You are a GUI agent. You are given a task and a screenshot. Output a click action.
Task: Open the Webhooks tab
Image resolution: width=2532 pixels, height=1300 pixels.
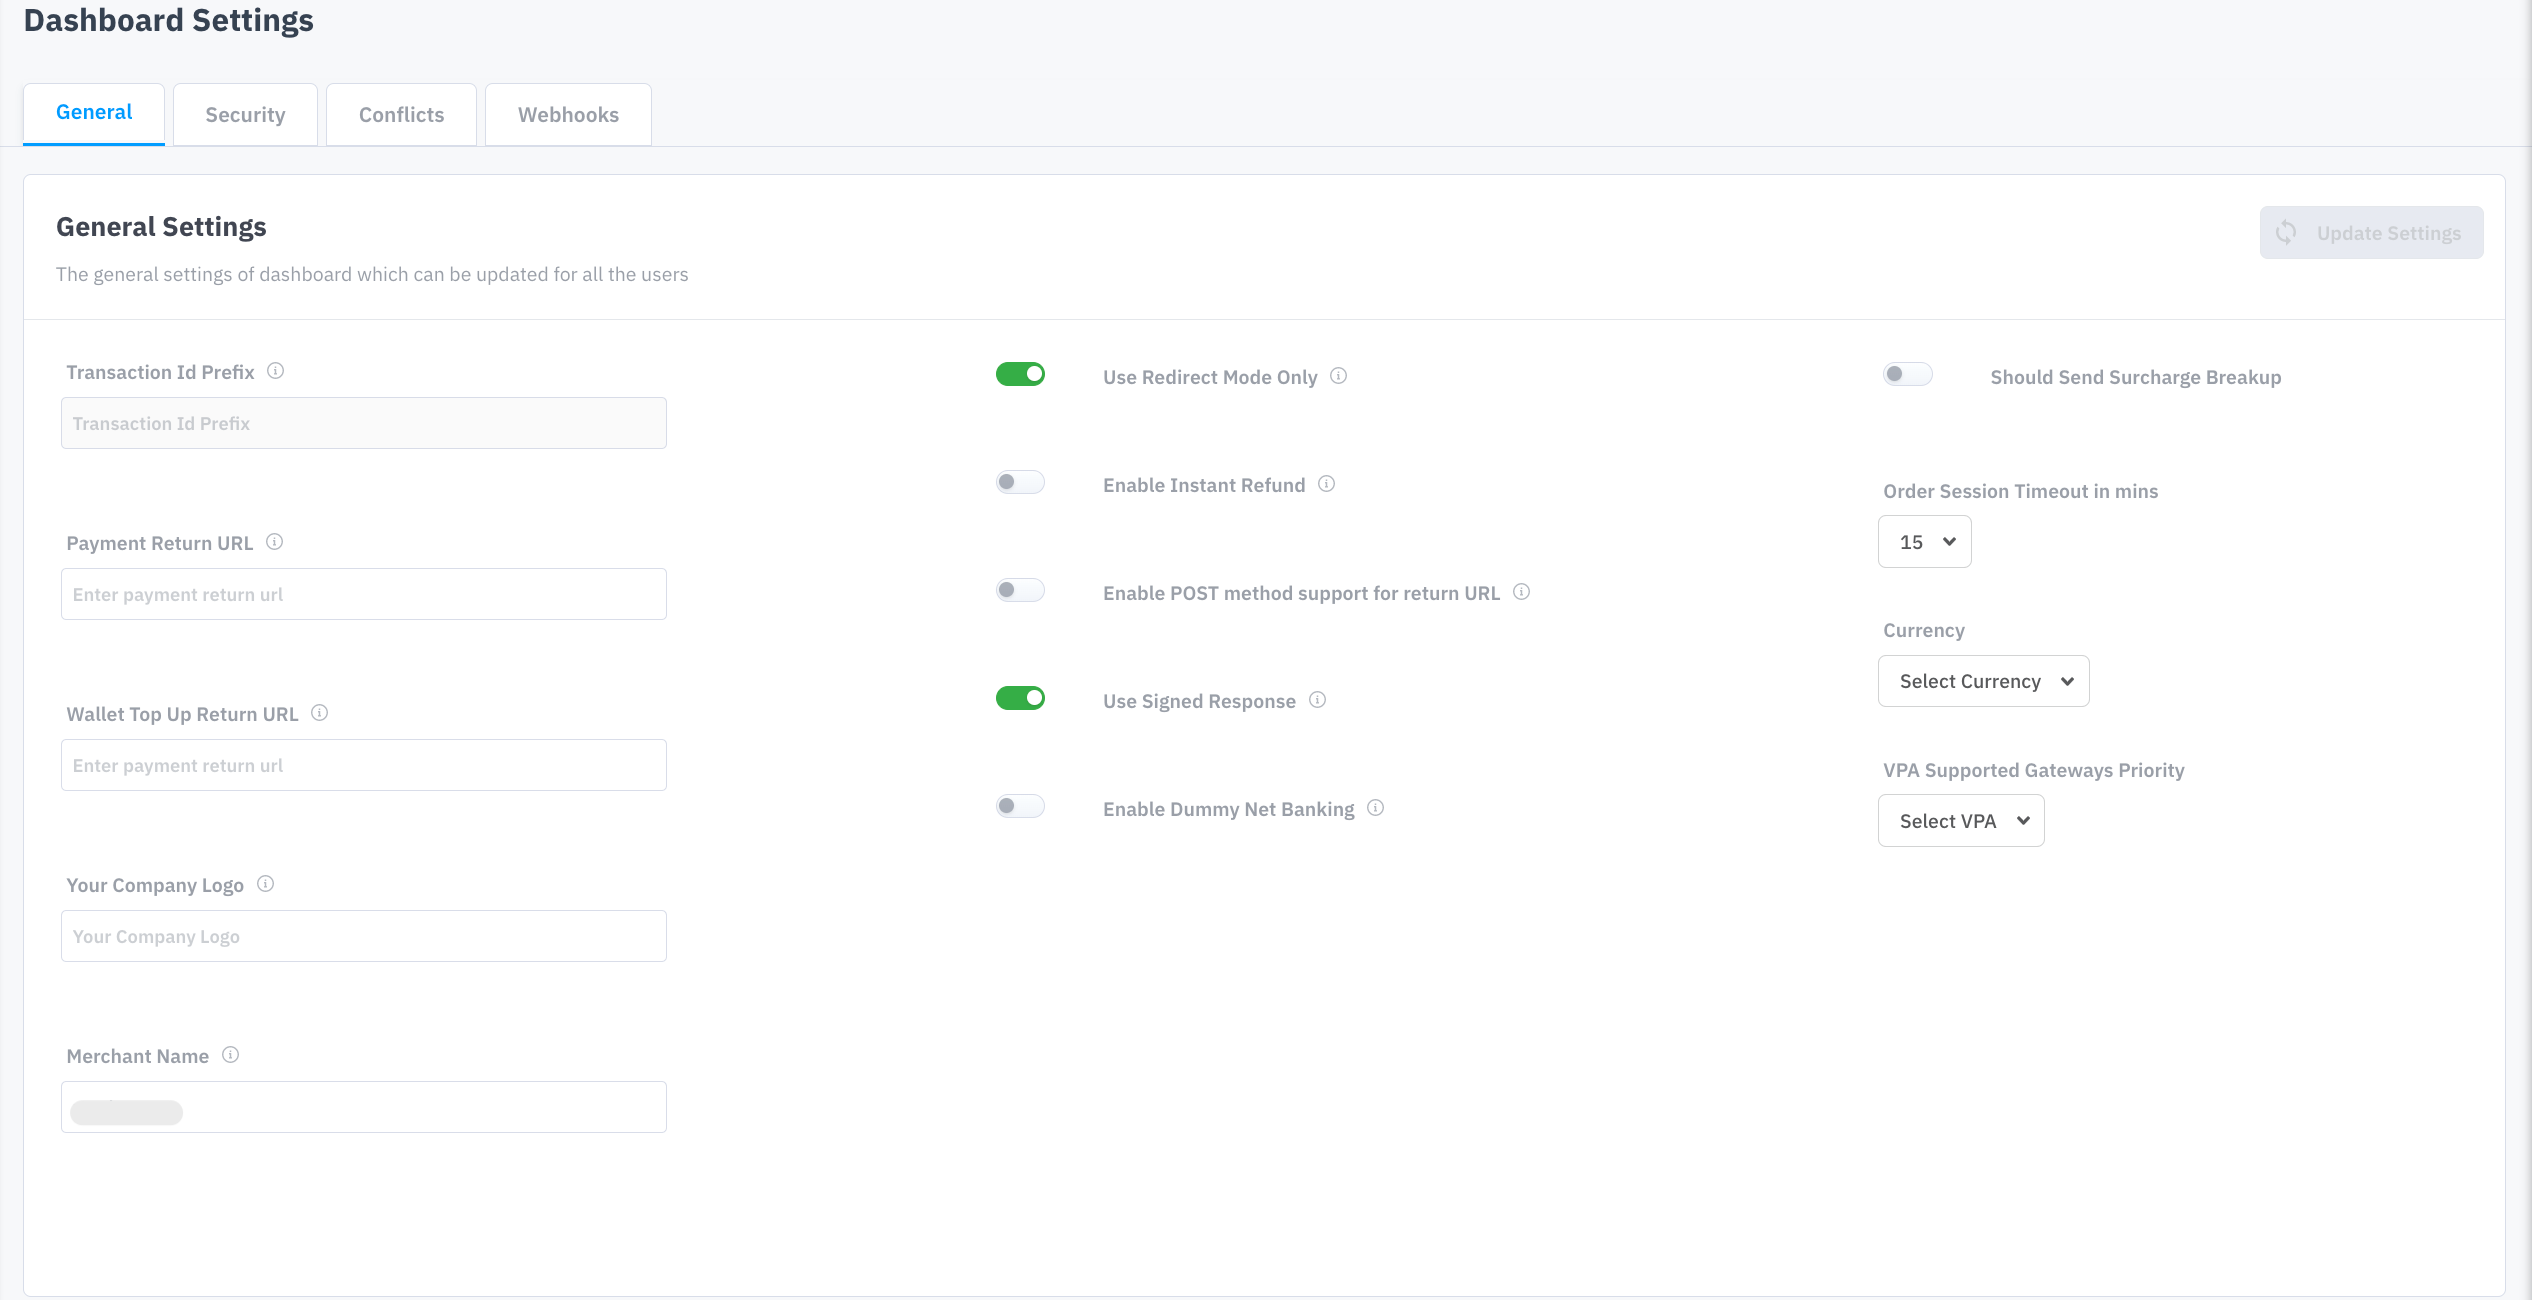click(568, 115)
